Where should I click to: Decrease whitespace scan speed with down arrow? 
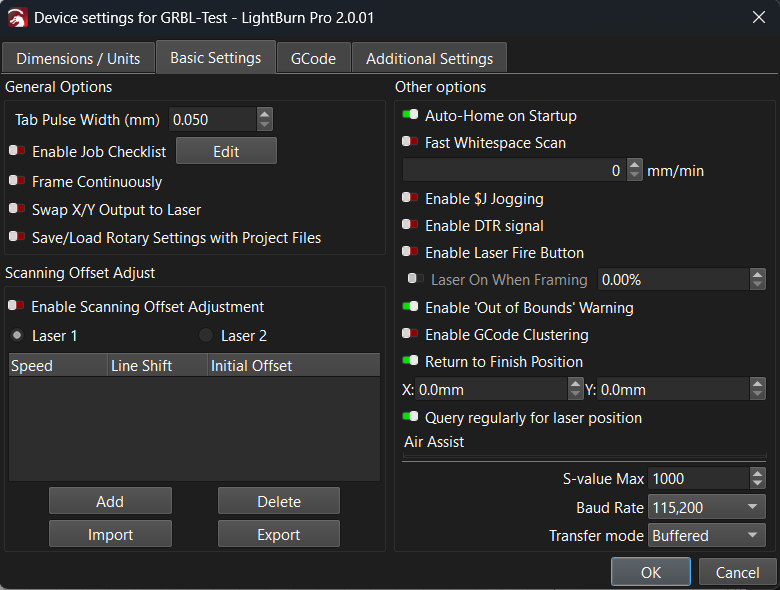(x=634, y=176)
